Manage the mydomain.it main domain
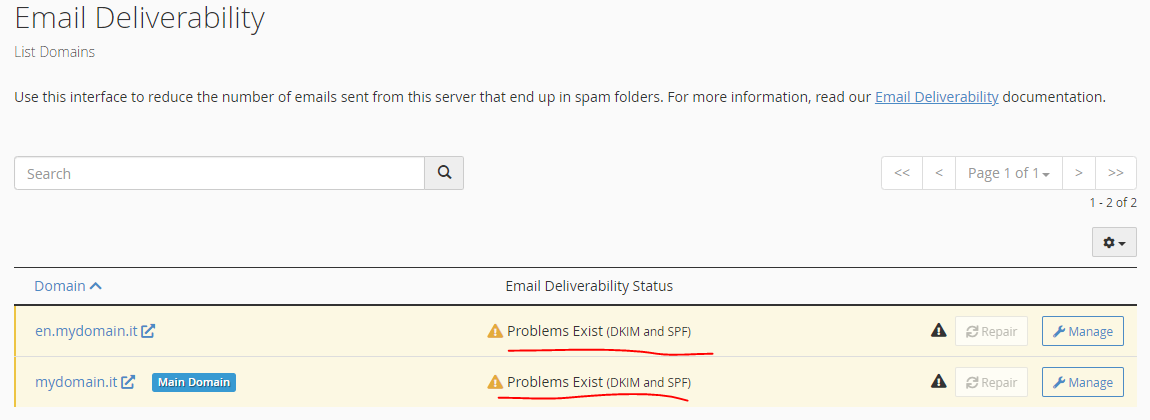This screenshot has width=1150, height=420. (x=1083, y=382)
